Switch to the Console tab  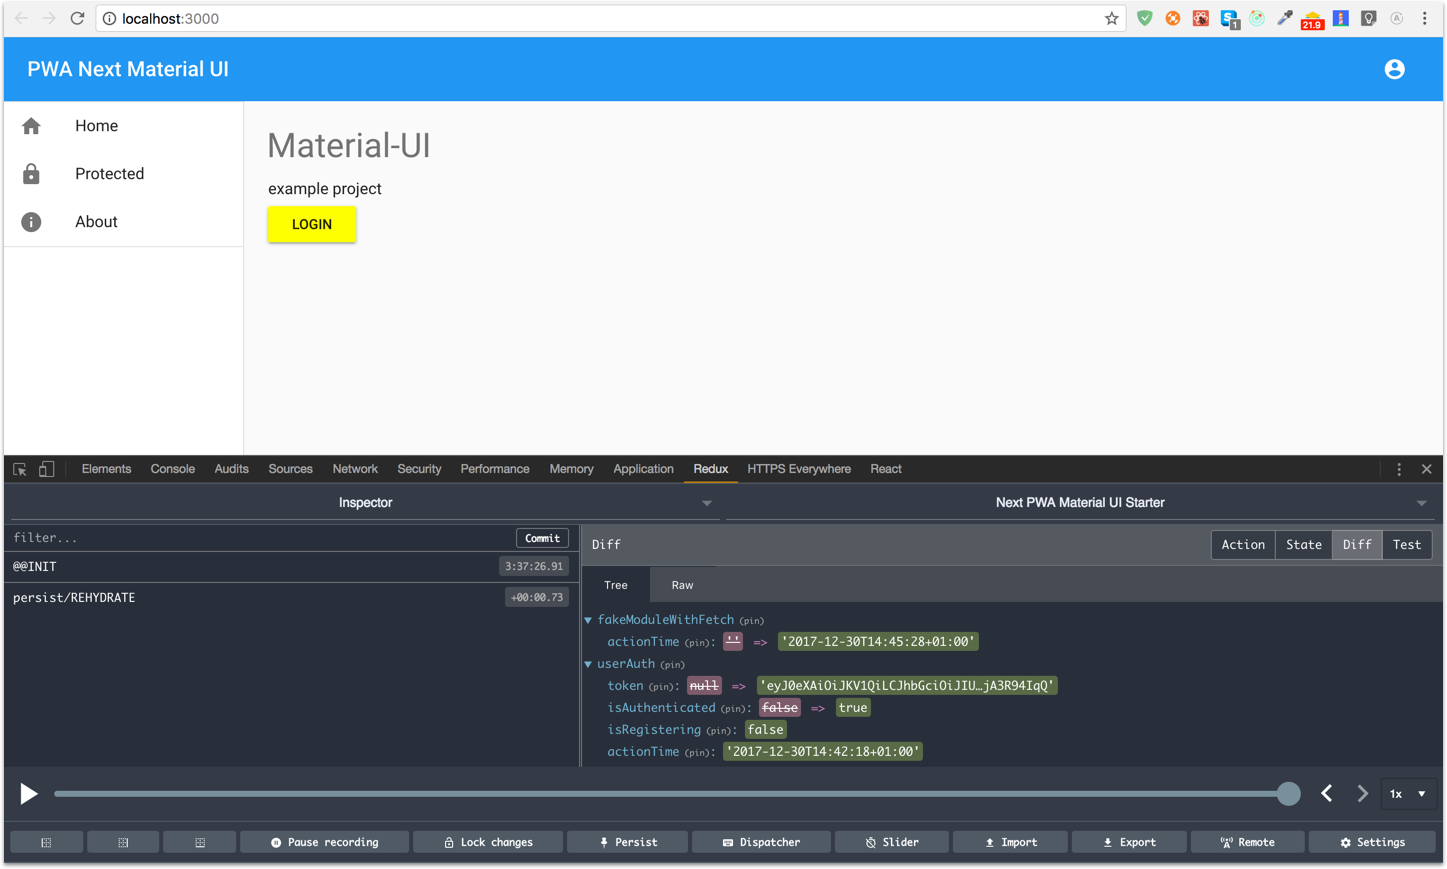pyautogui.click(x=173, y=469)
